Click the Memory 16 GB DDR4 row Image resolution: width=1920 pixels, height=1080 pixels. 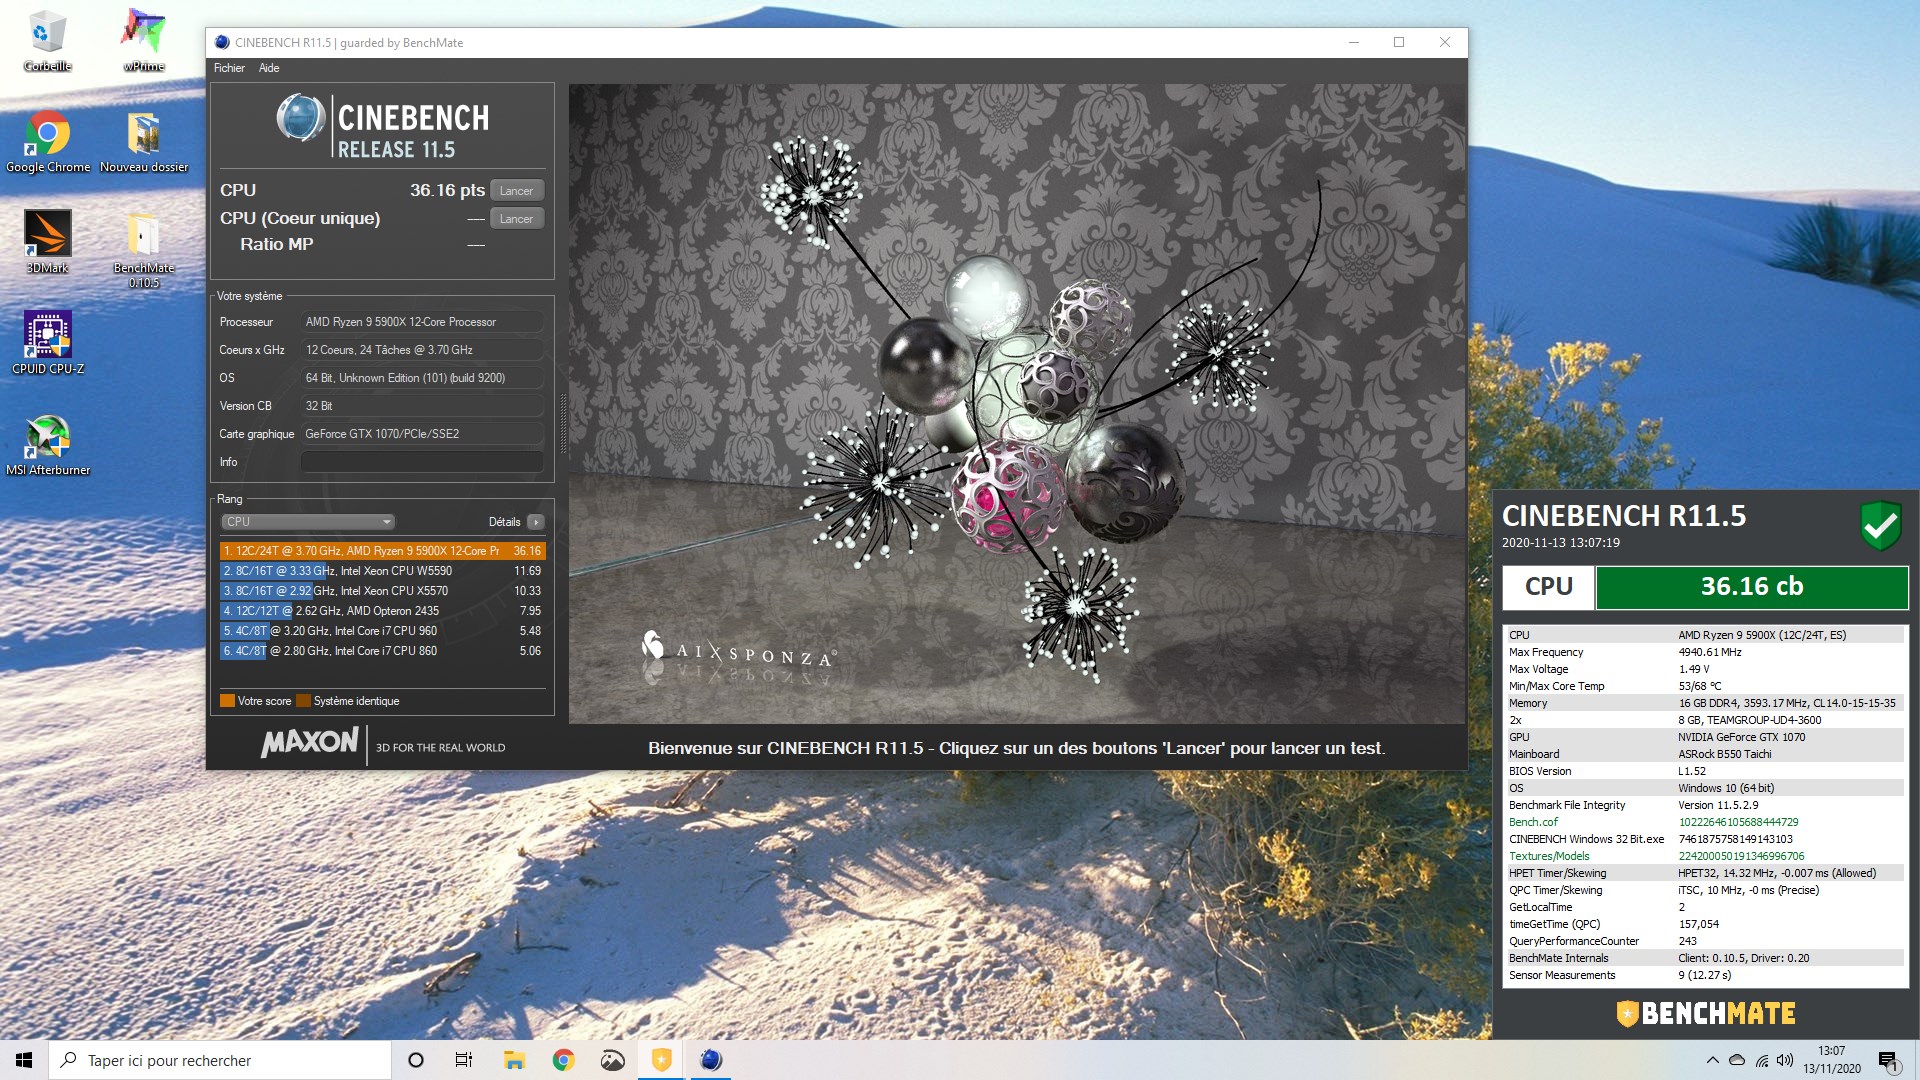1705,703
